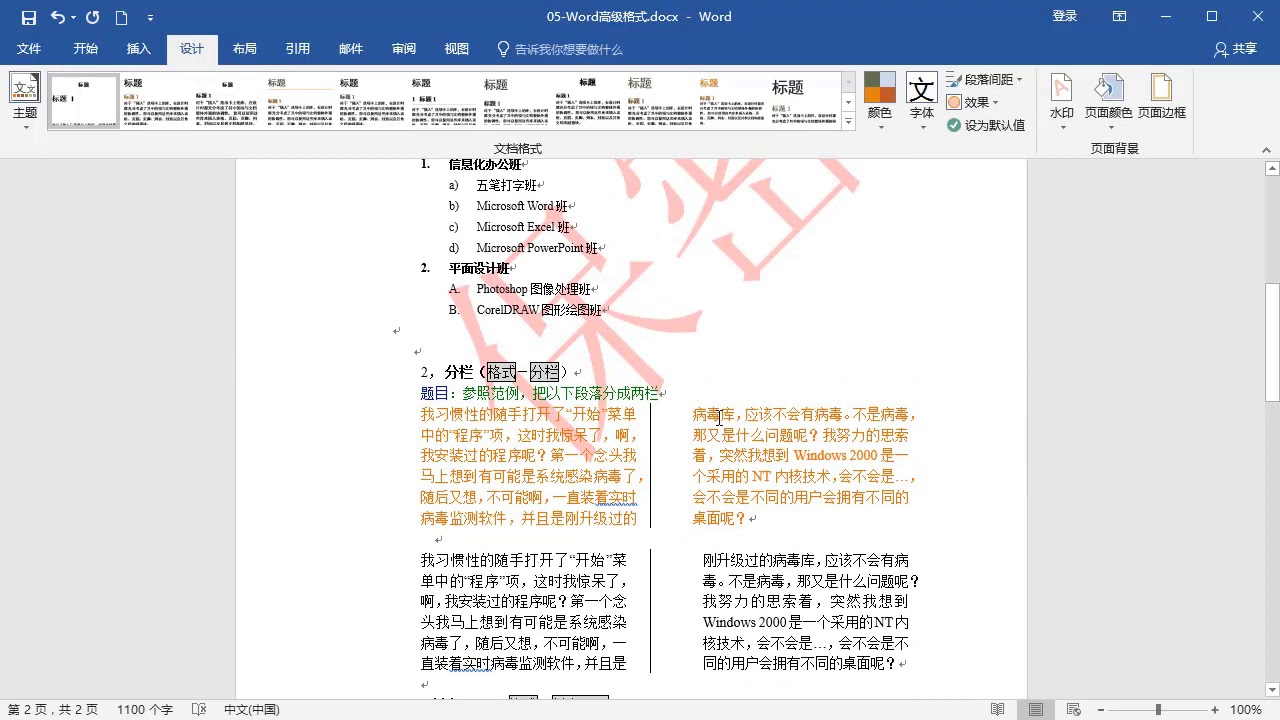Open the 颜色 theme colors palette

(x=879, y=101)
